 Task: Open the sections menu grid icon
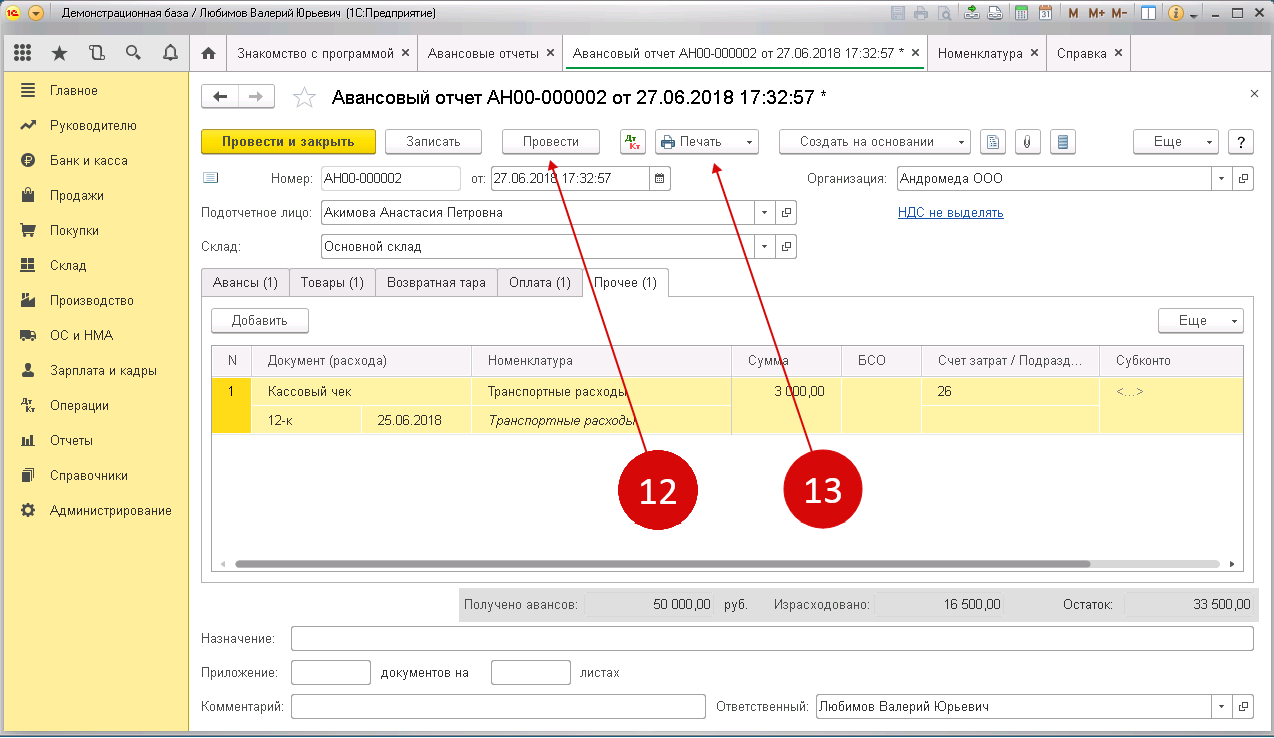[x=22, y=53]
